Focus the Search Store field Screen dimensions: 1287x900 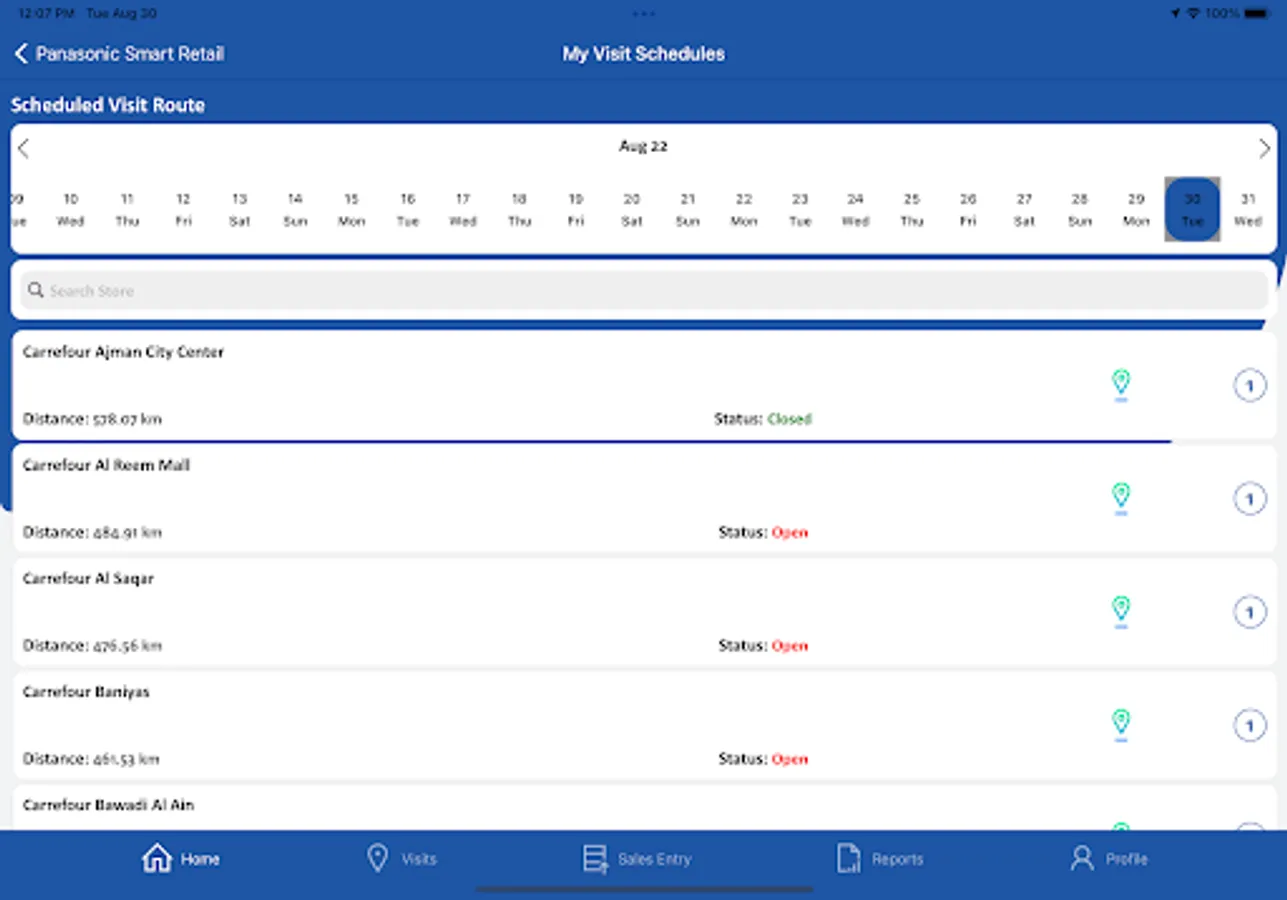pyautogui.click(x=644, y=291)
